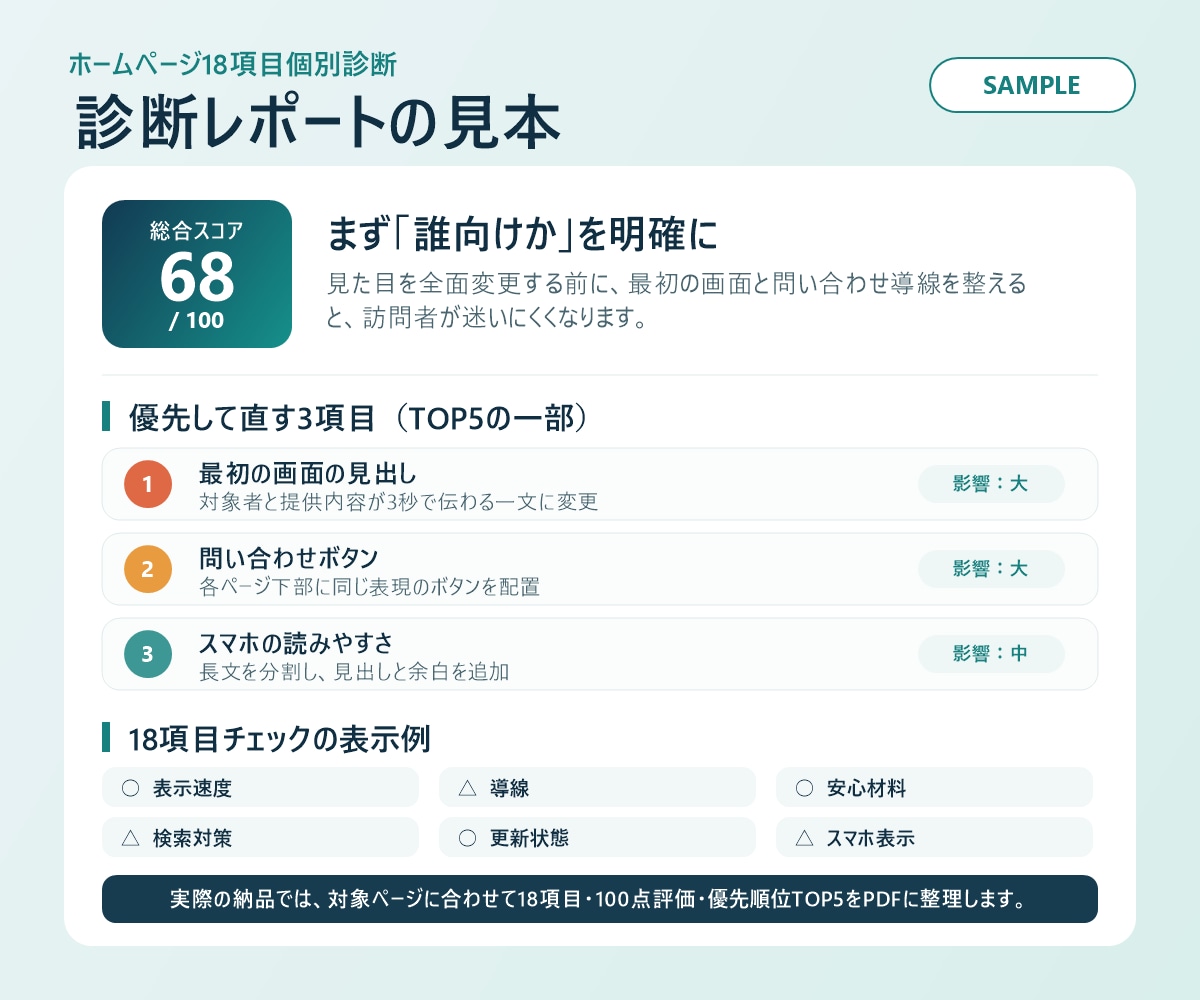Image resolution: width=1200 pixels, height=1000 pixels.
Task: Click the SAMPLE badge button
Action: (1032, 85)
